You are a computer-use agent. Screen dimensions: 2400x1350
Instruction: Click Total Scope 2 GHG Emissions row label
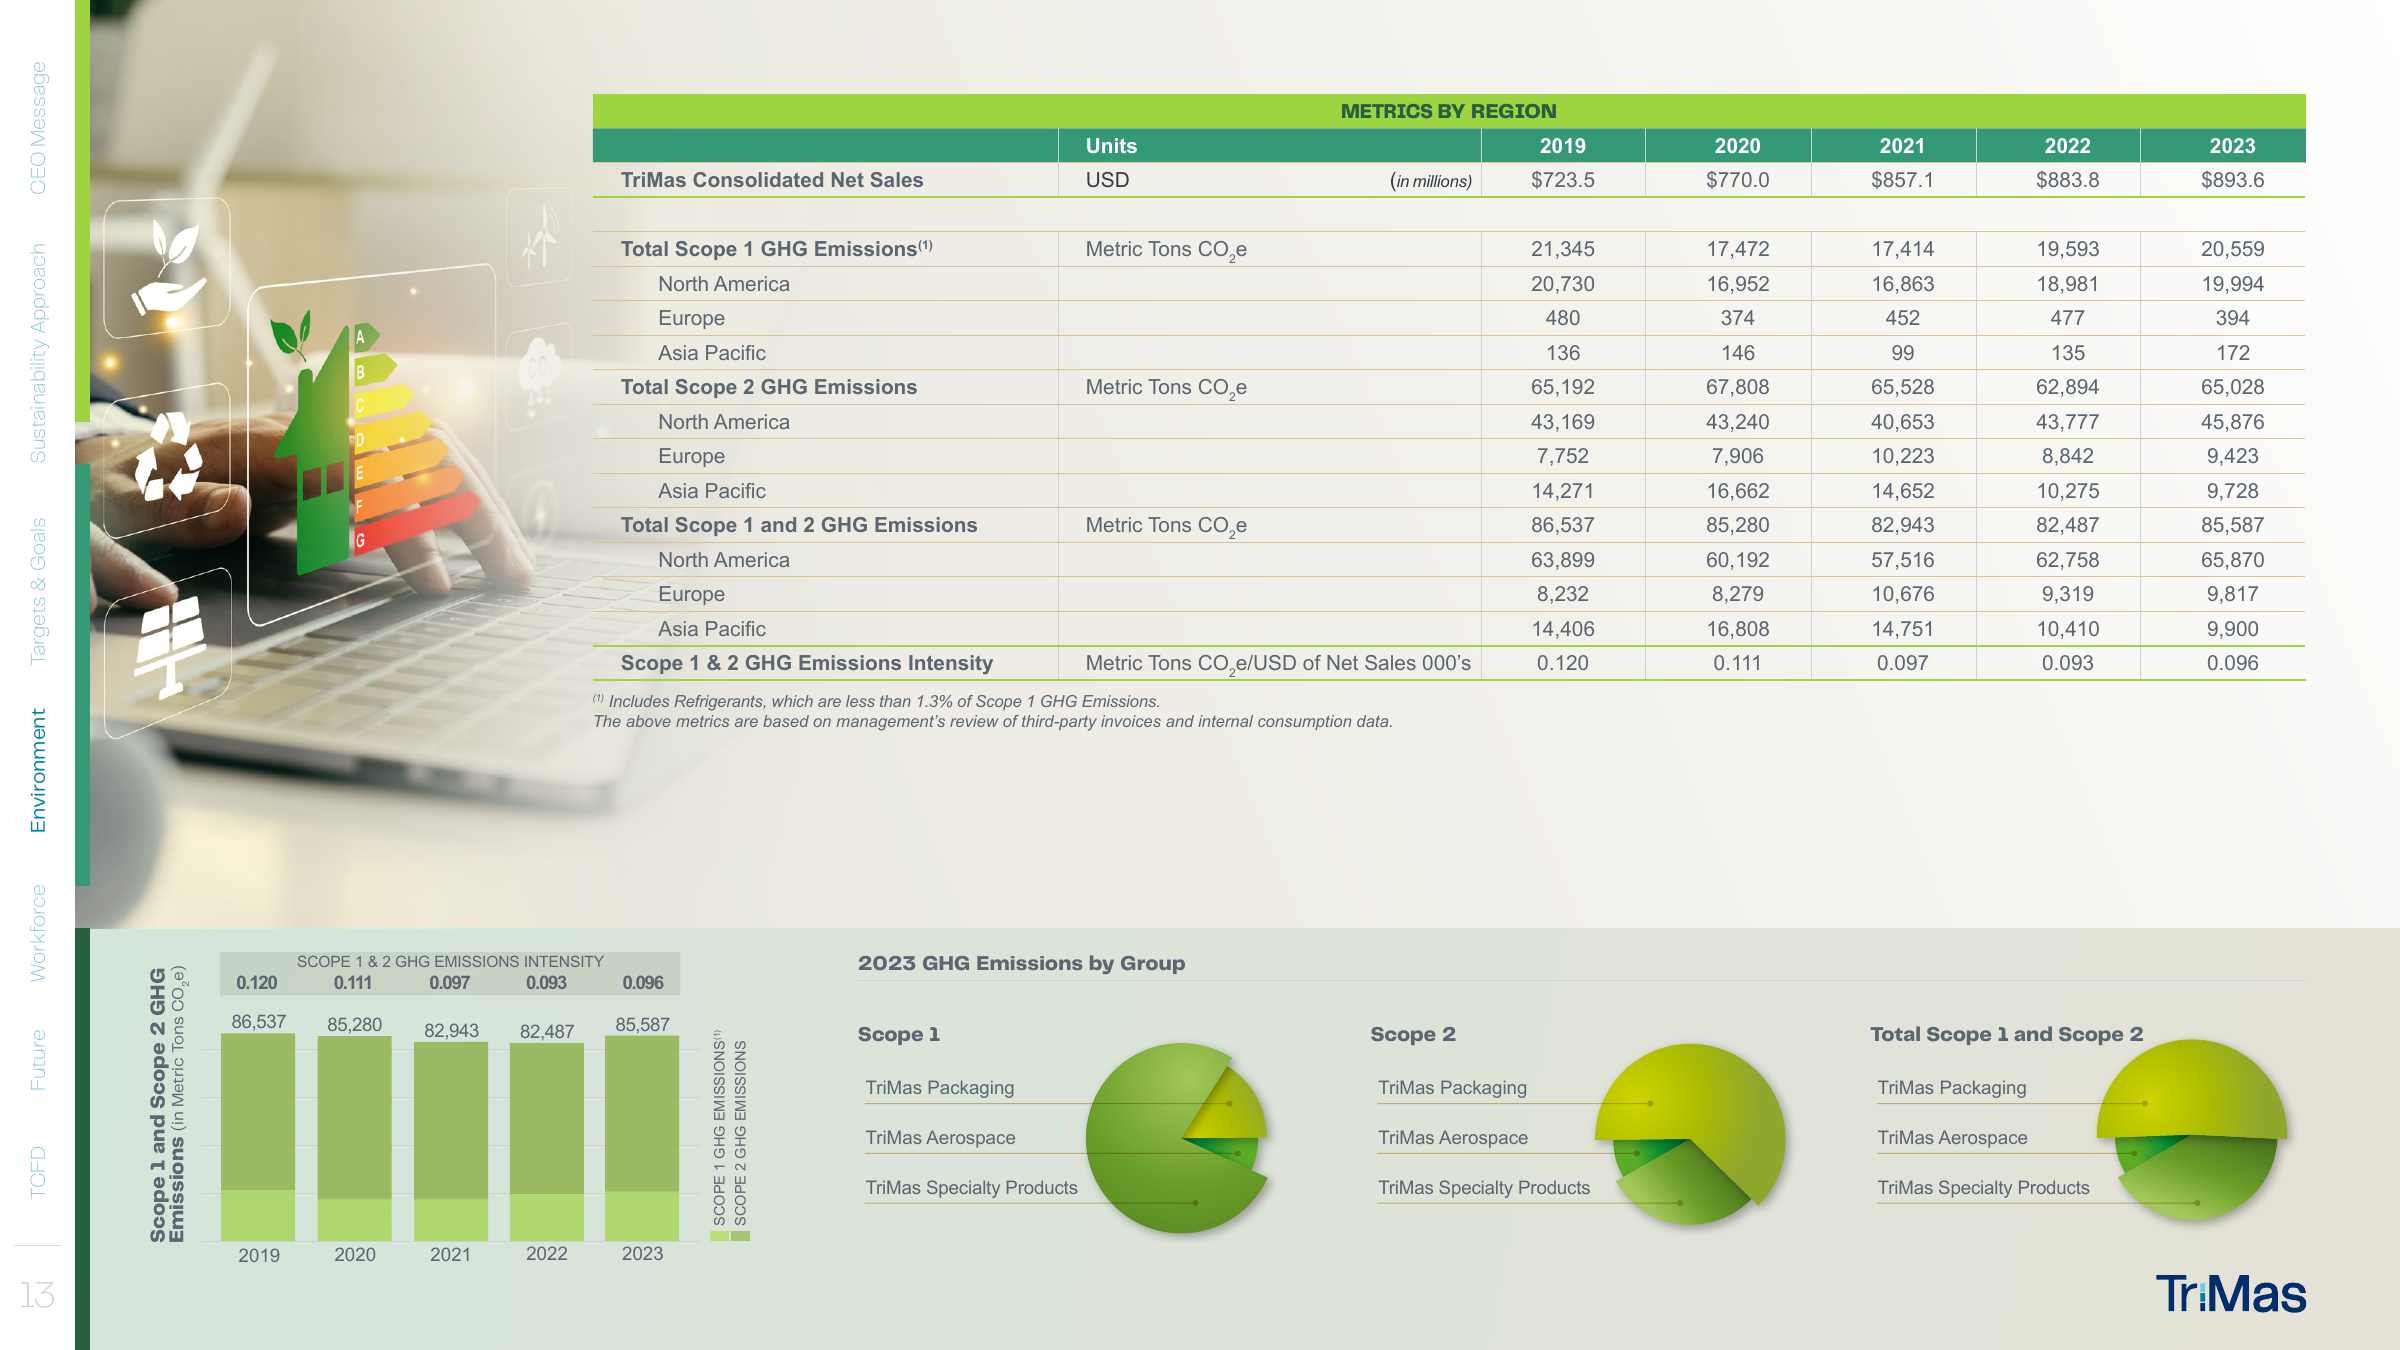pyautogui.click(x=768, y=387)
